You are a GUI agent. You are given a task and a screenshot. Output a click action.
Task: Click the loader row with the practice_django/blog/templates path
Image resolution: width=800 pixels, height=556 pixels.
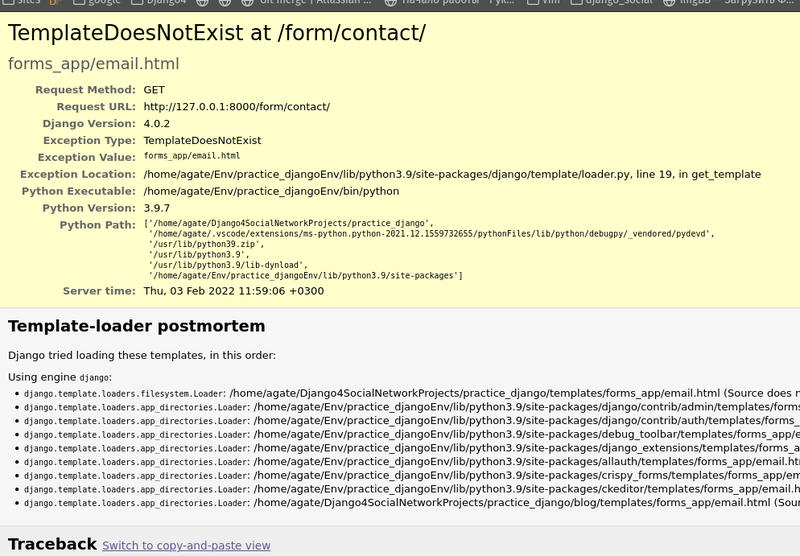[412, 503]
